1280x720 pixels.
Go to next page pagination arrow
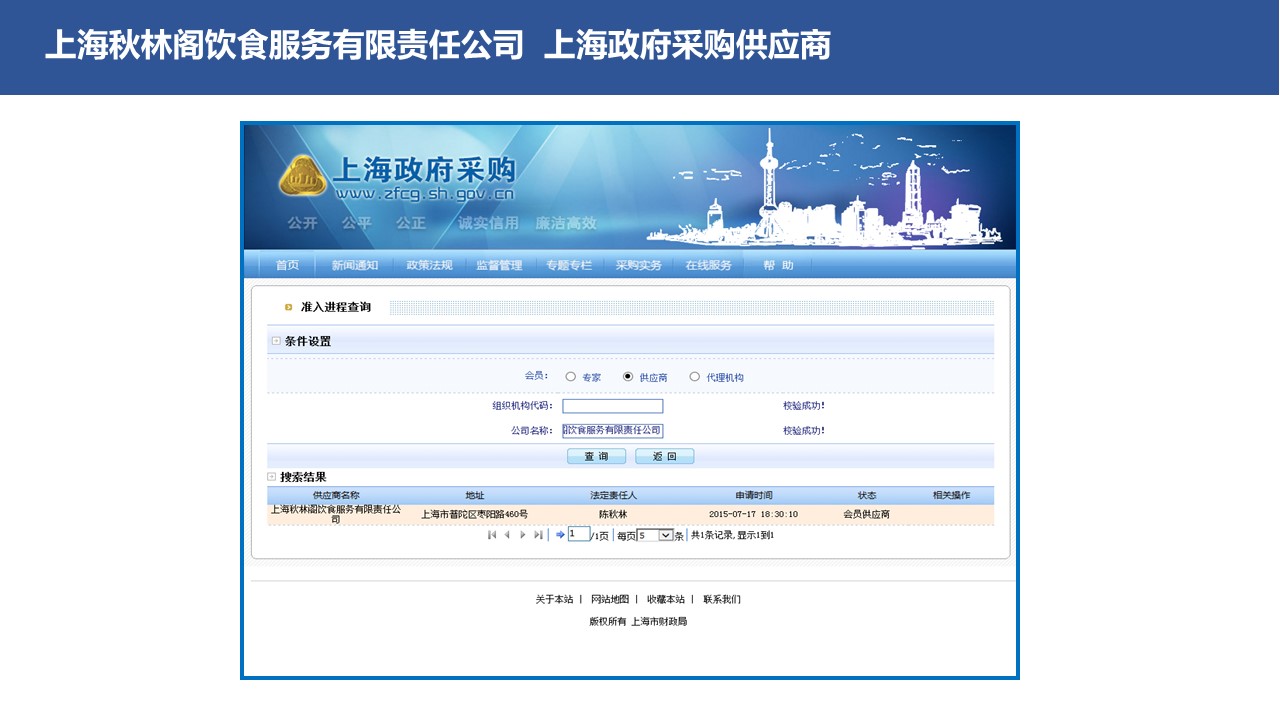click(522, 535)
